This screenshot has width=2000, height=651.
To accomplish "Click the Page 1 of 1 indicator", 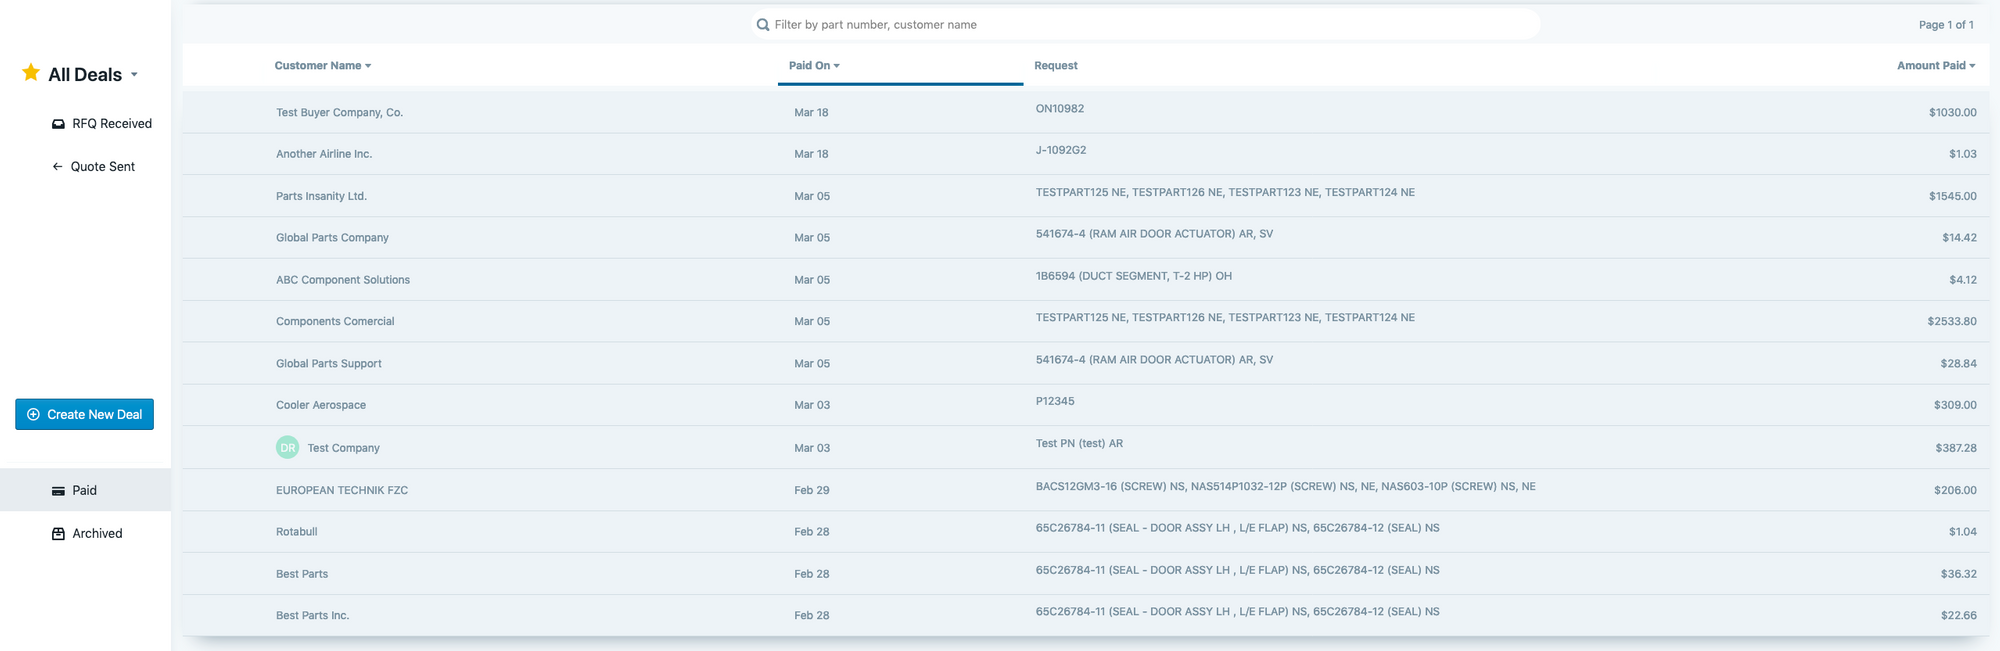I will (x=1945, y=25).
